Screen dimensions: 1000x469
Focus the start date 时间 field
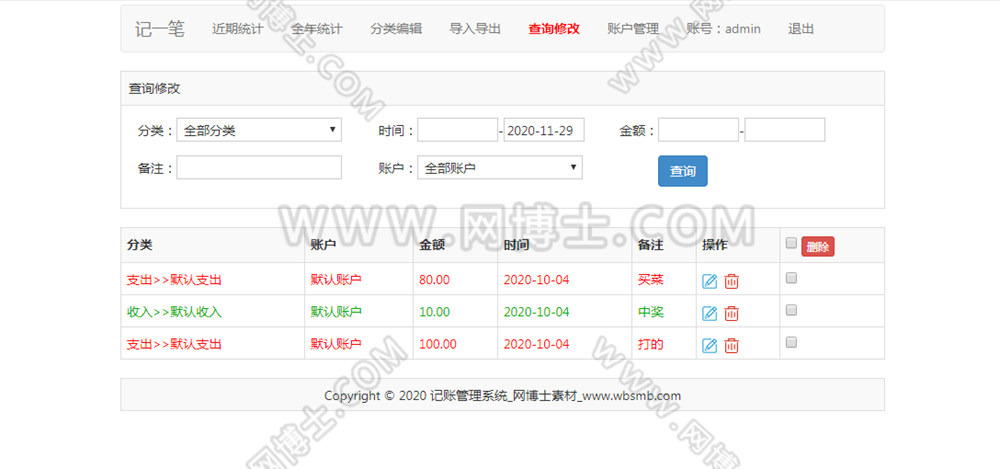click(x=457, y=130)
